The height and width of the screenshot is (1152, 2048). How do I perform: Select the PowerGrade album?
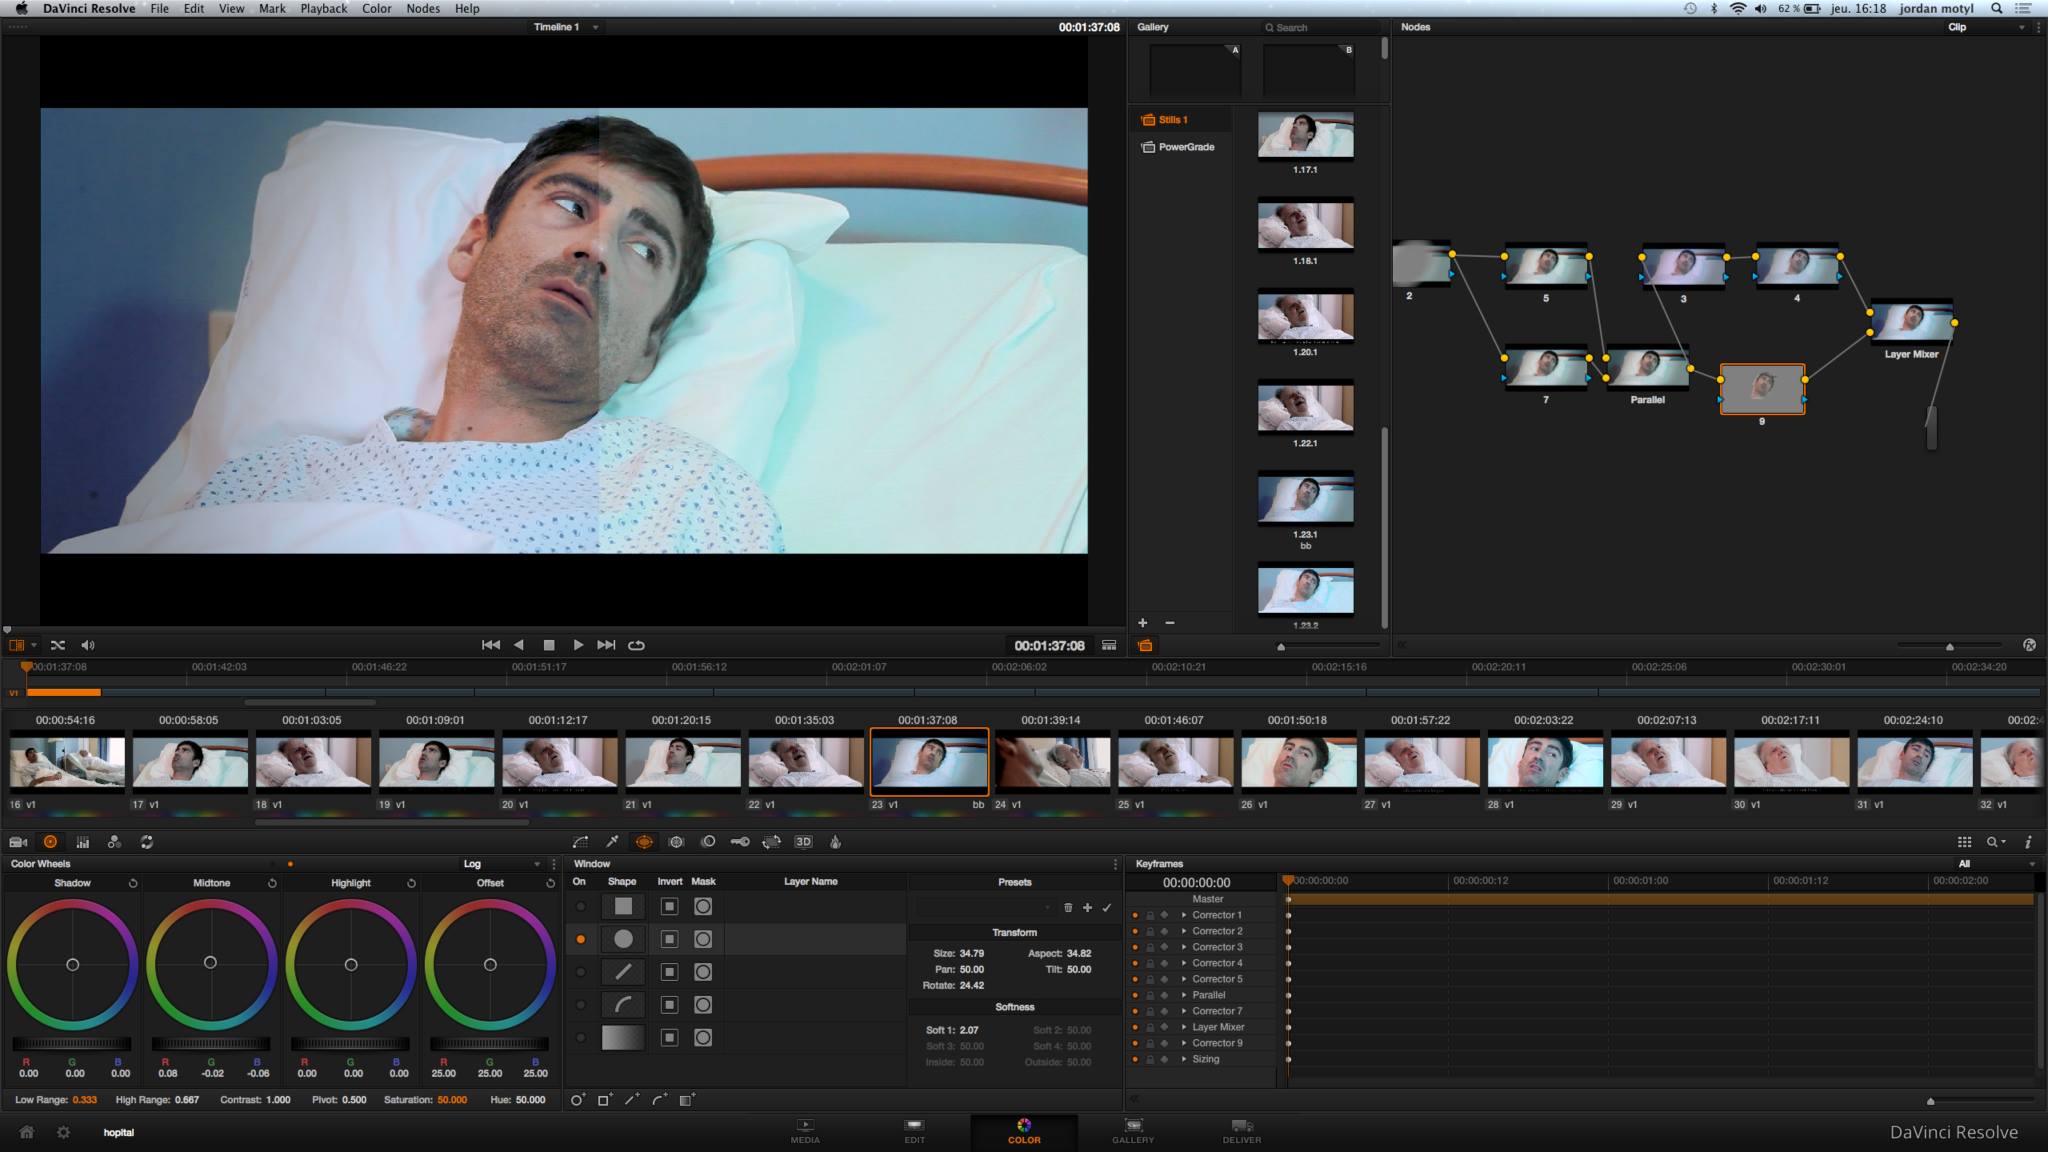1186,146
